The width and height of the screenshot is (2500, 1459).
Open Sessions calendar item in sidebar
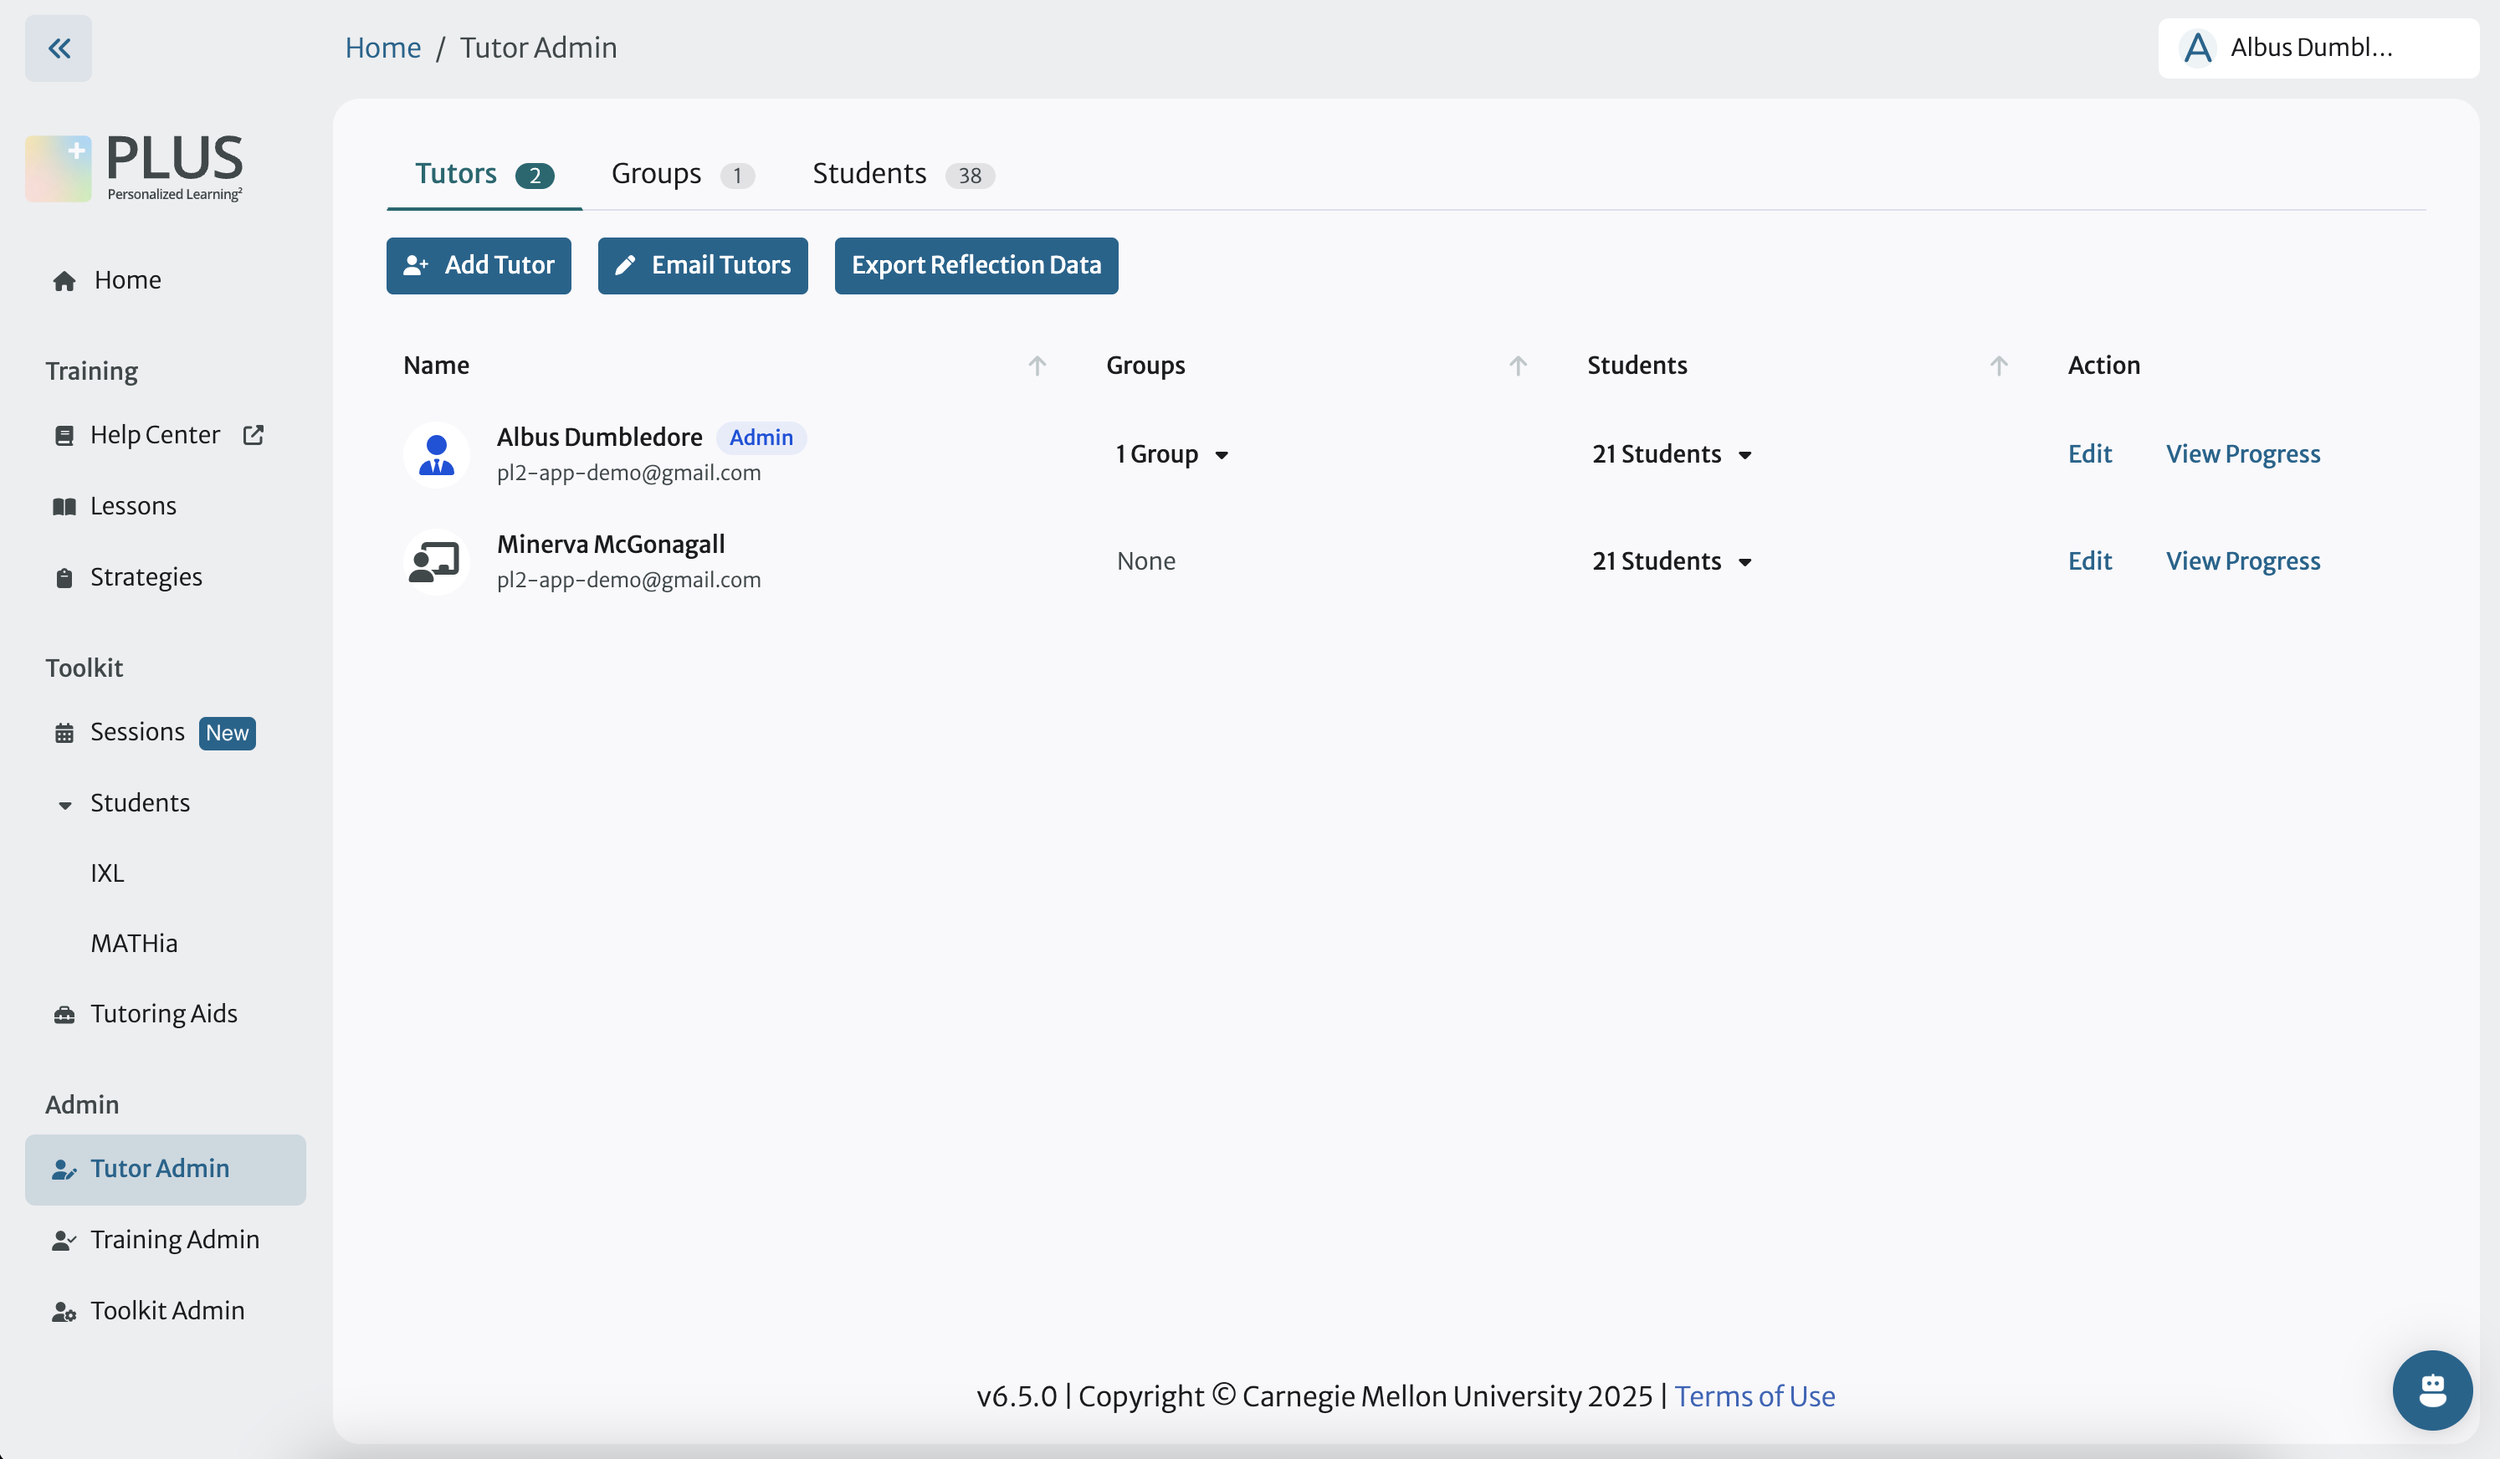pos(138,732)
